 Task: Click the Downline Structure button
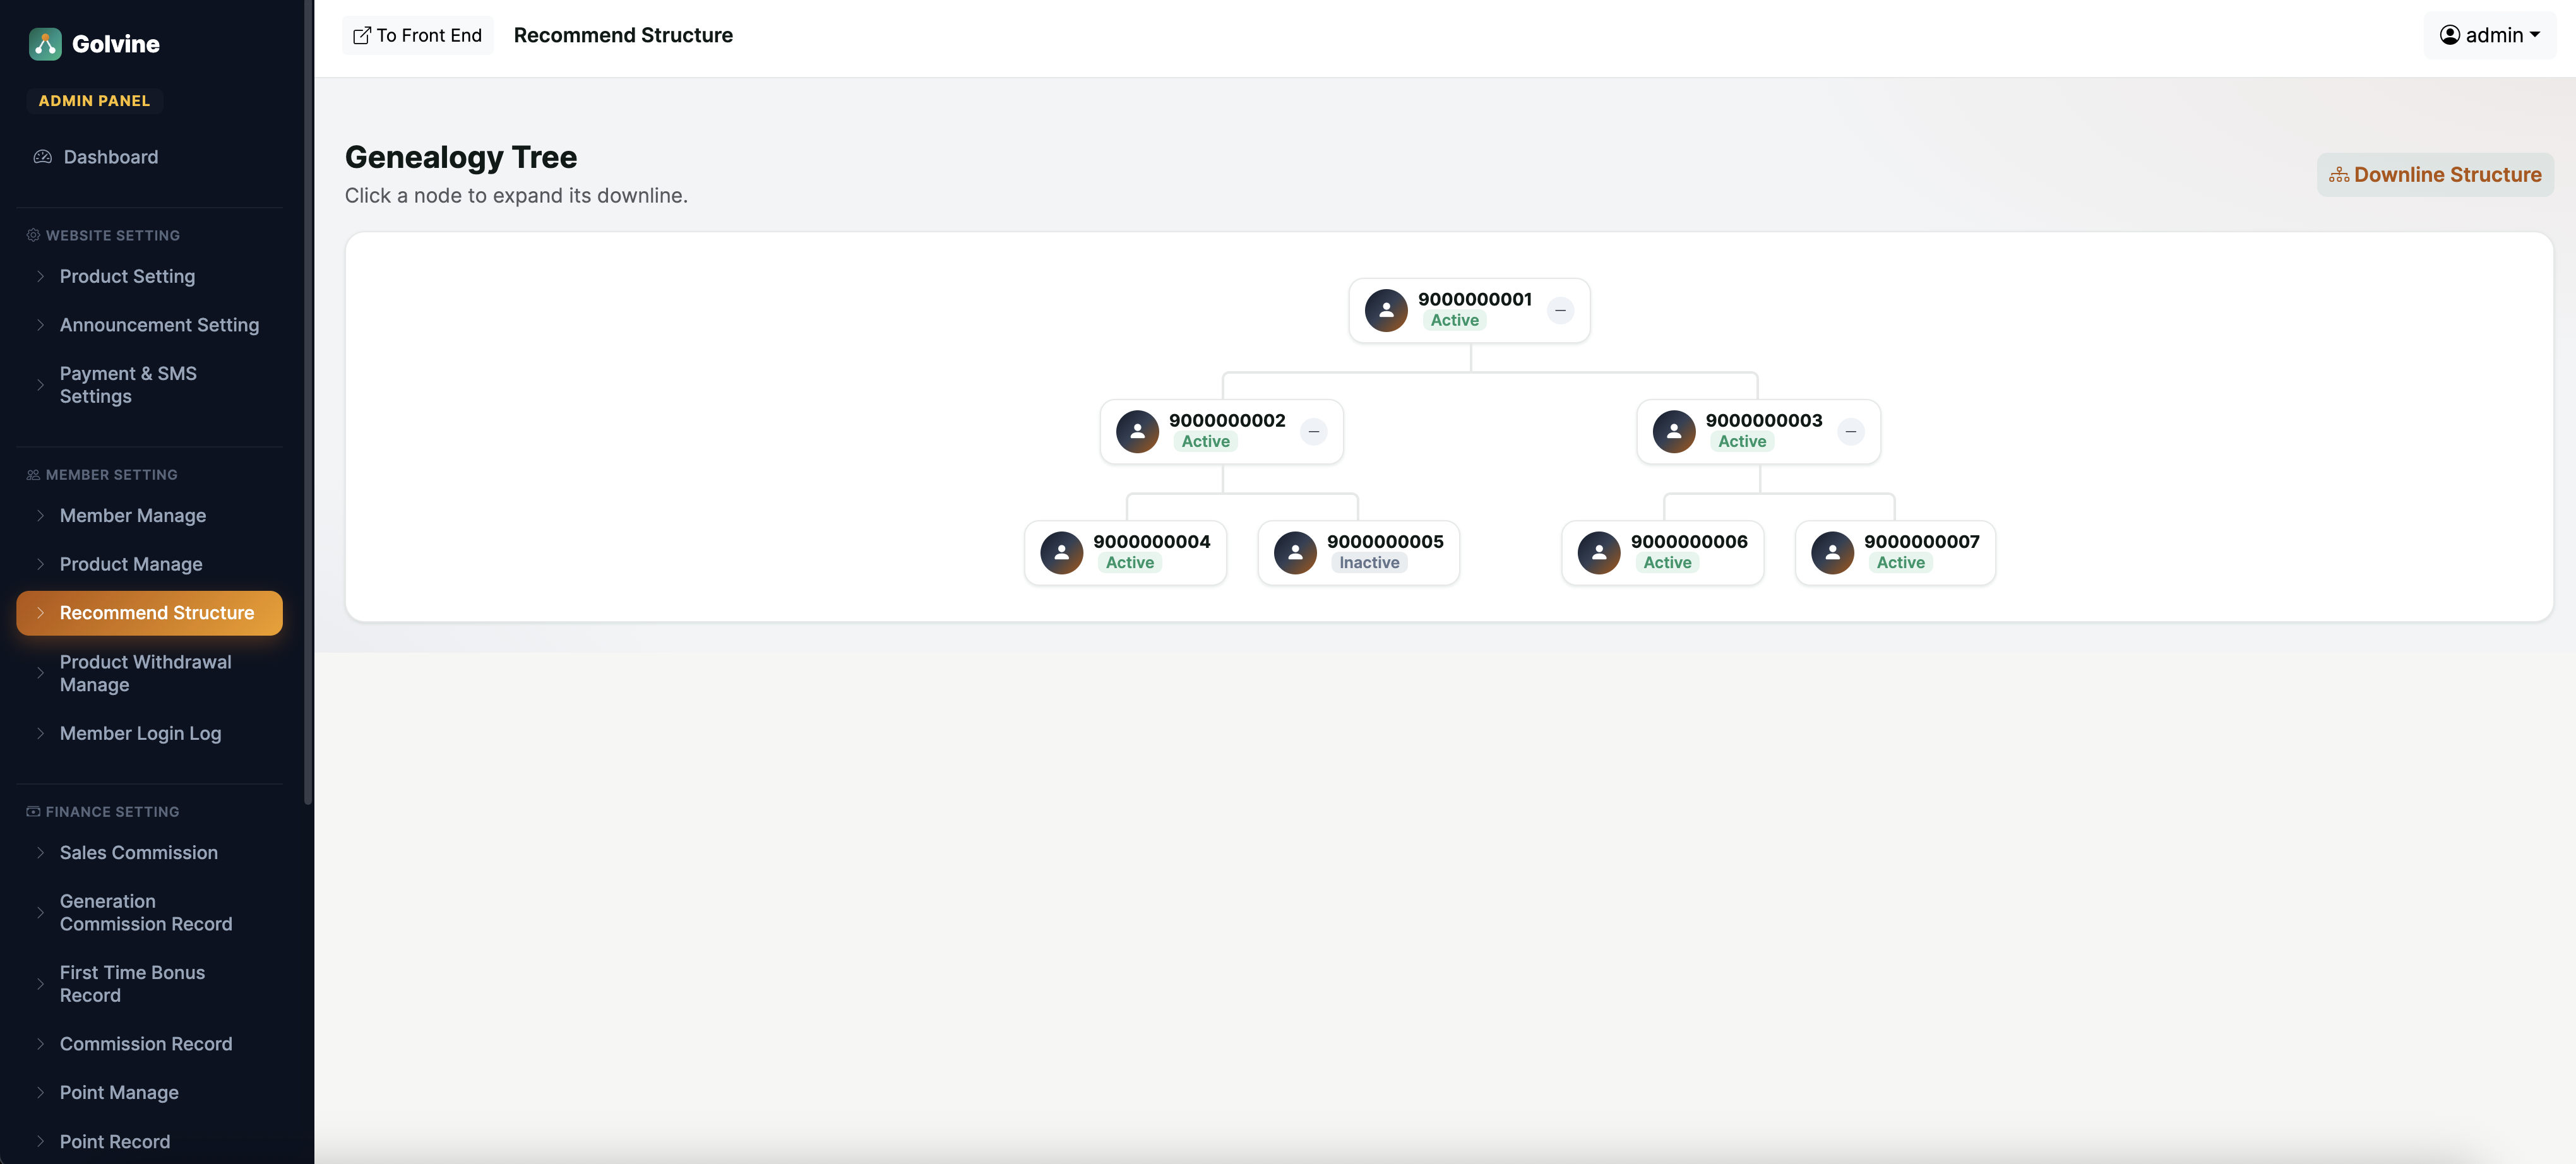coord(2435,175)
